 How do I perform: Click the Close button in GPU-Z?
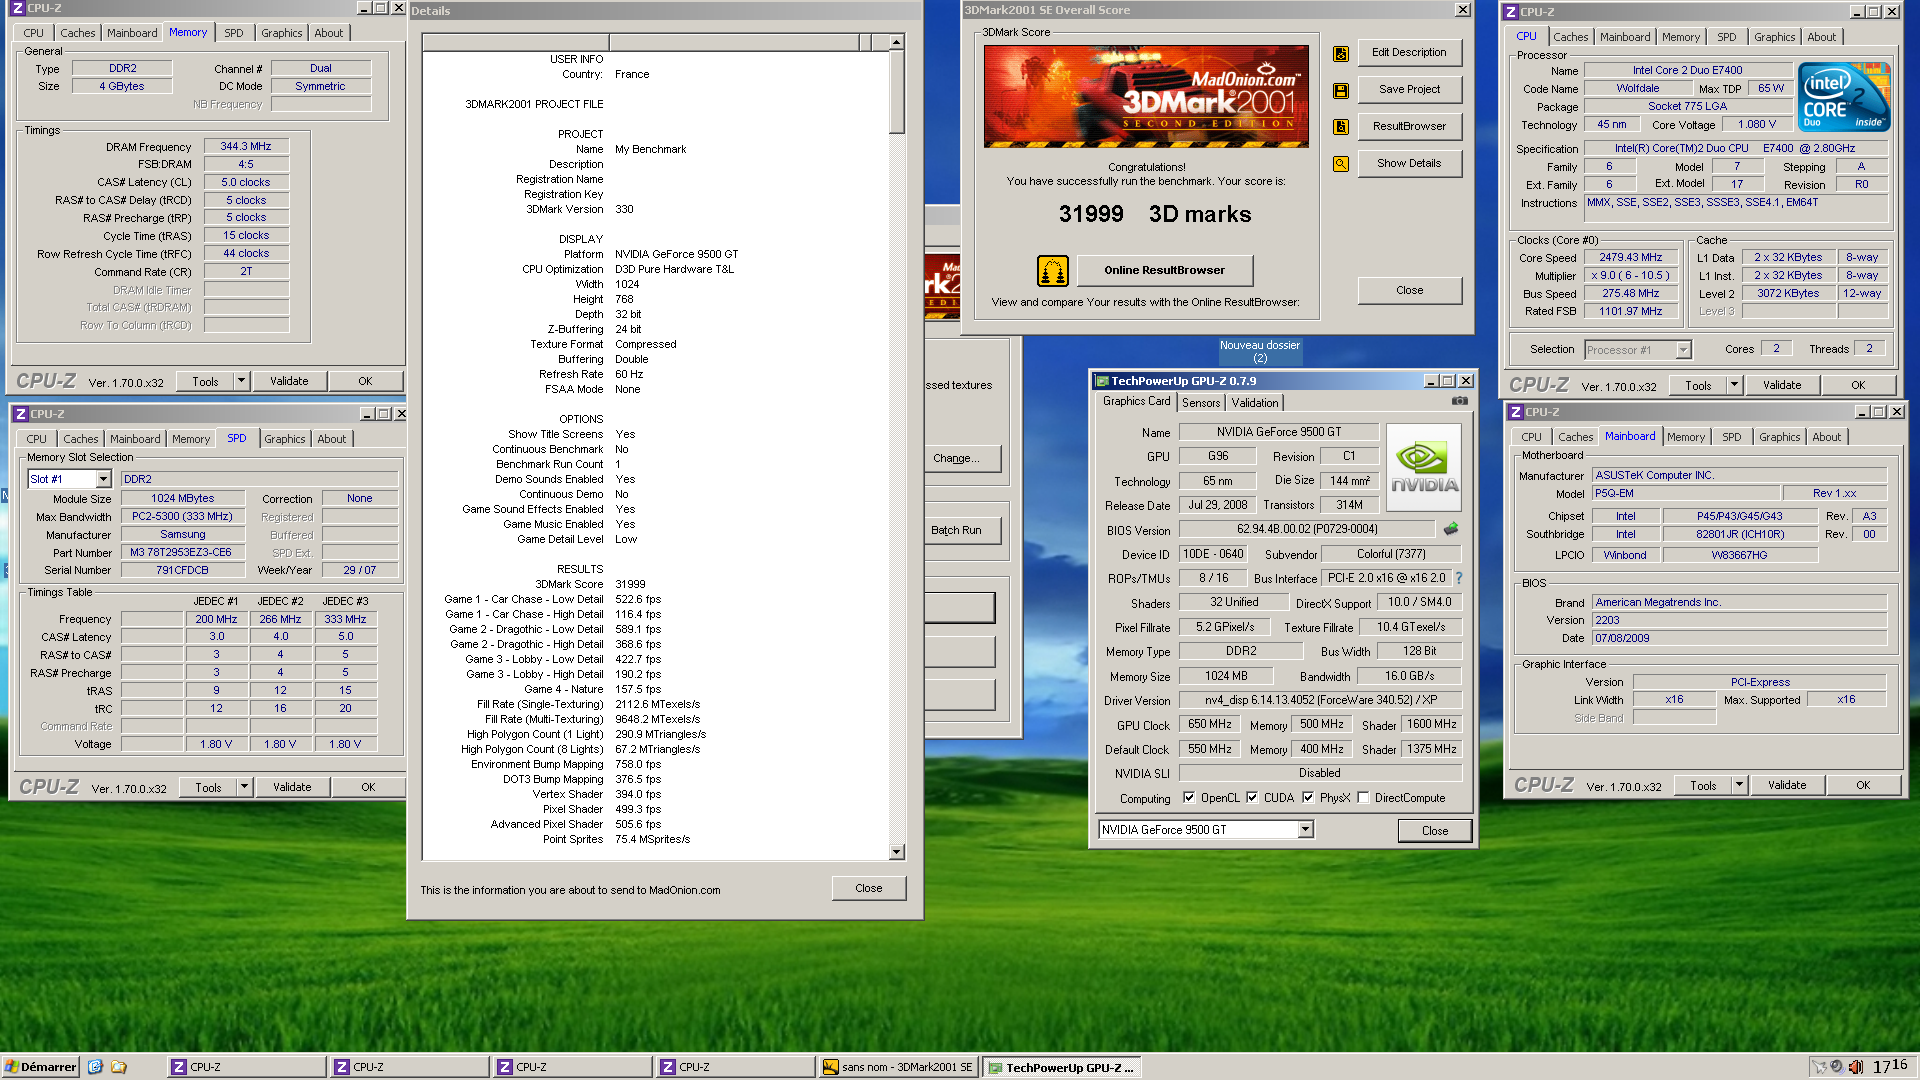1434,830
